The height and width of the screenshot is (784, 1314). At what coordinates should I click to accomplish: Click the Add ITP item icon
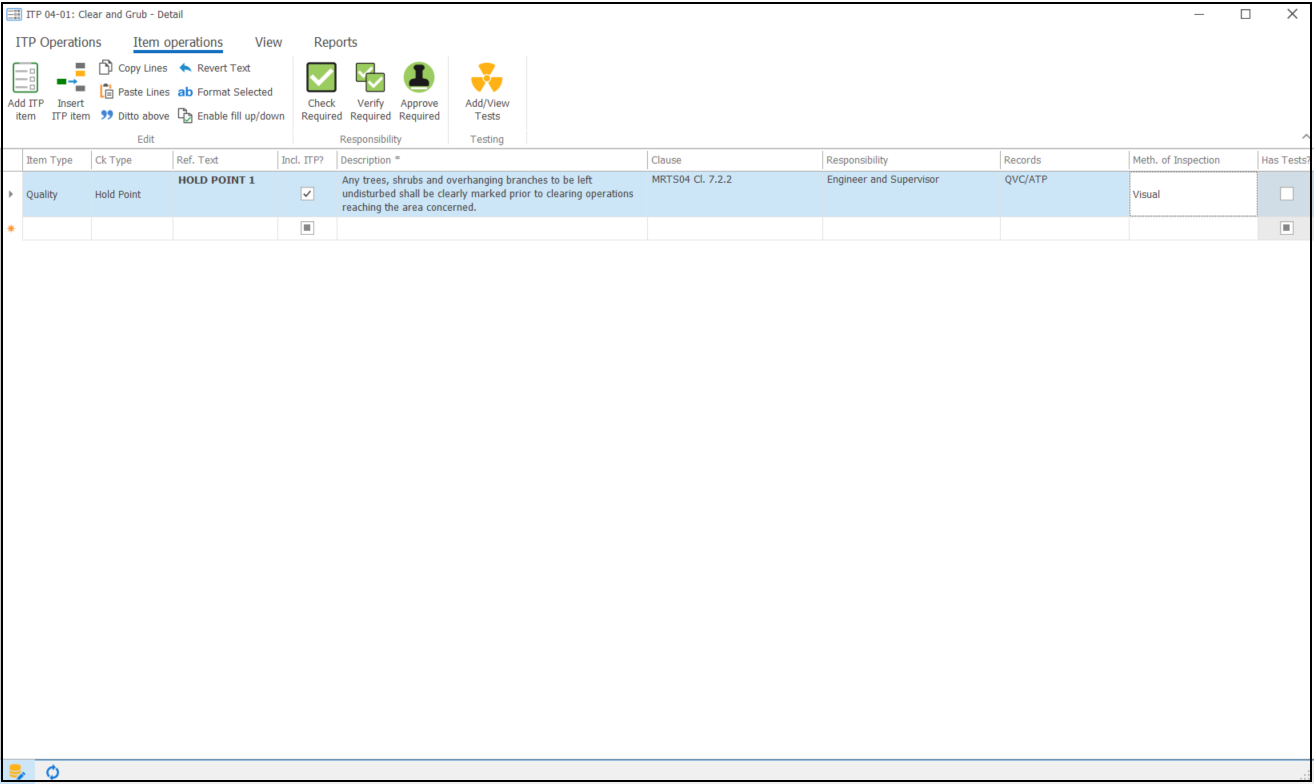[x=25, y=78]
